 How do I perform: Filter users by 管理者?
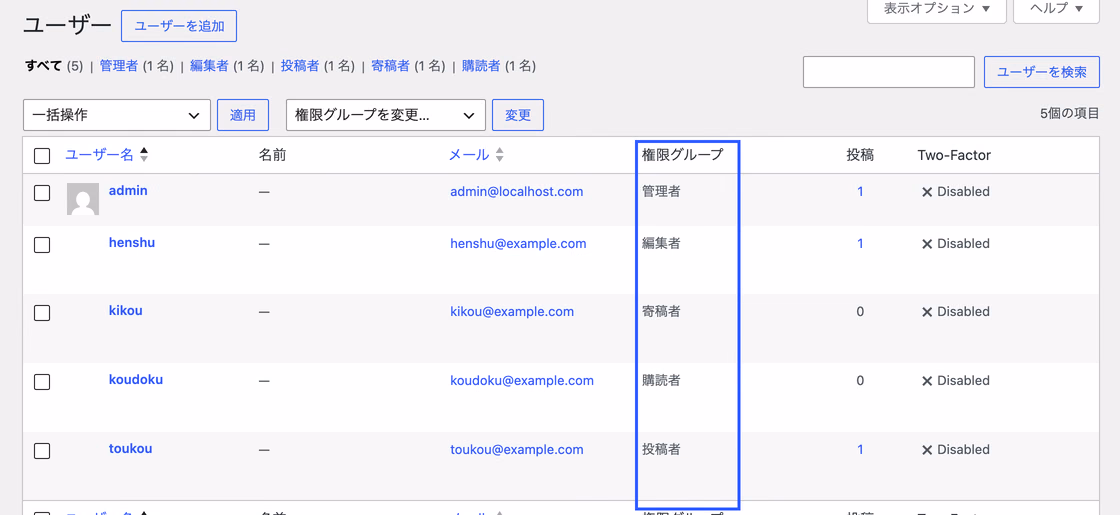click(119, 66)
